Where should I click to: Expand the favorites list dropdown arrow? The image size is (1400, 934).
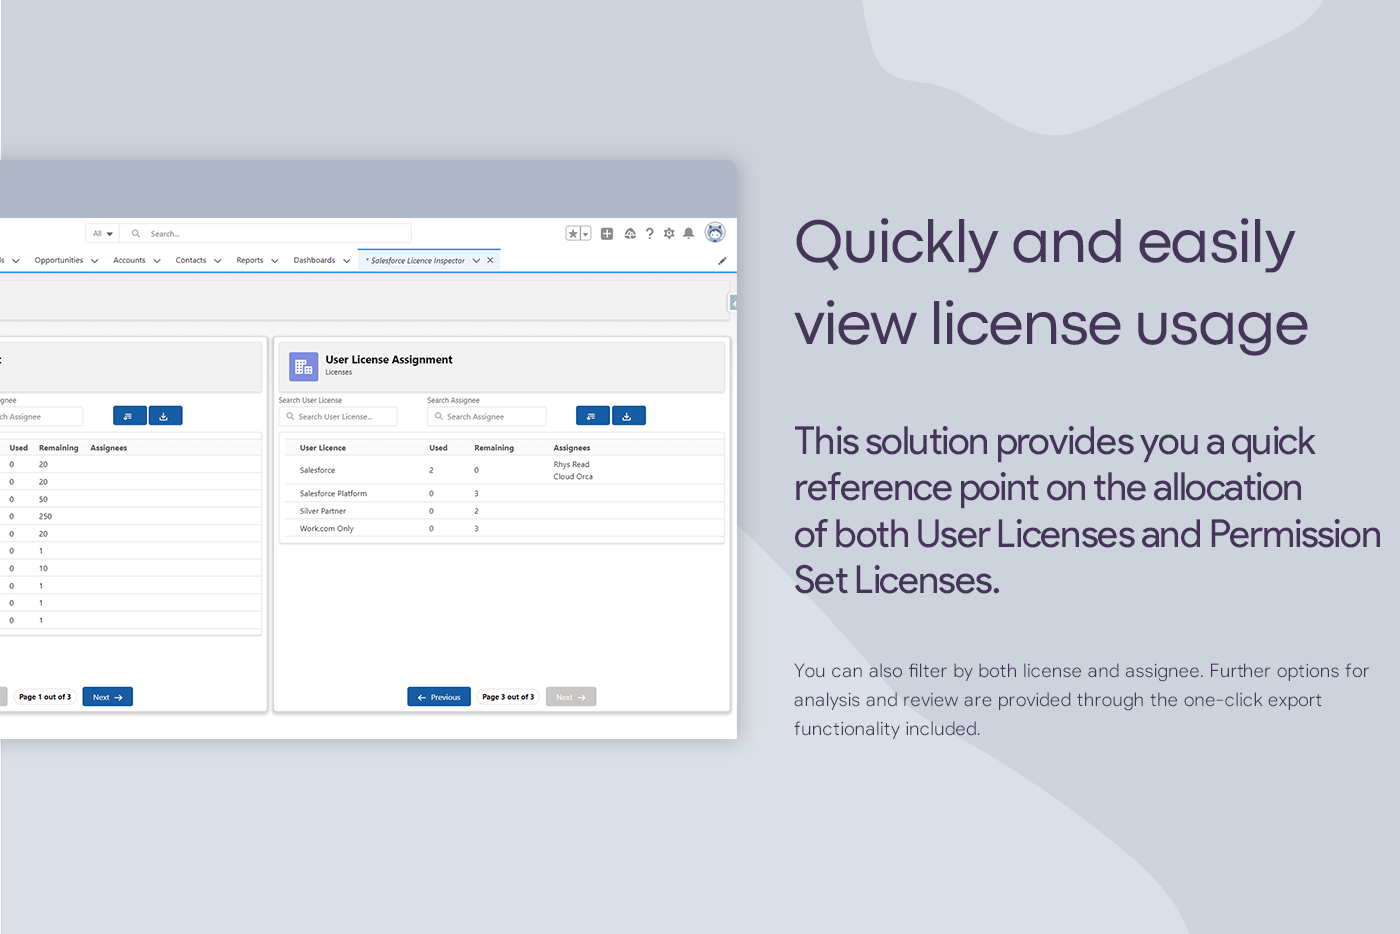(x=586, y=233)
